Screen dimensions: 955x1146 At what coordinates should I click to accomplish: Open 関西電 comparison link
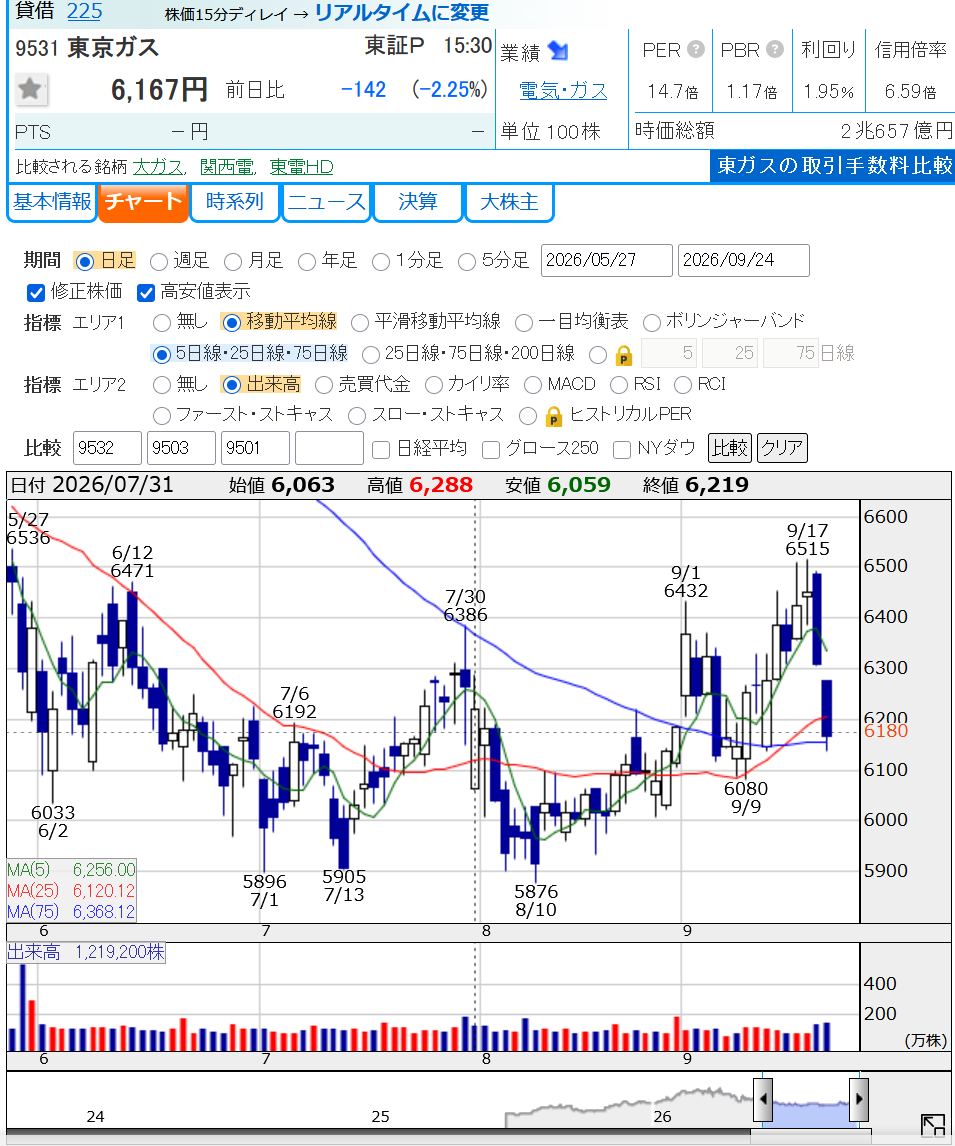click(x=227, y=167)
